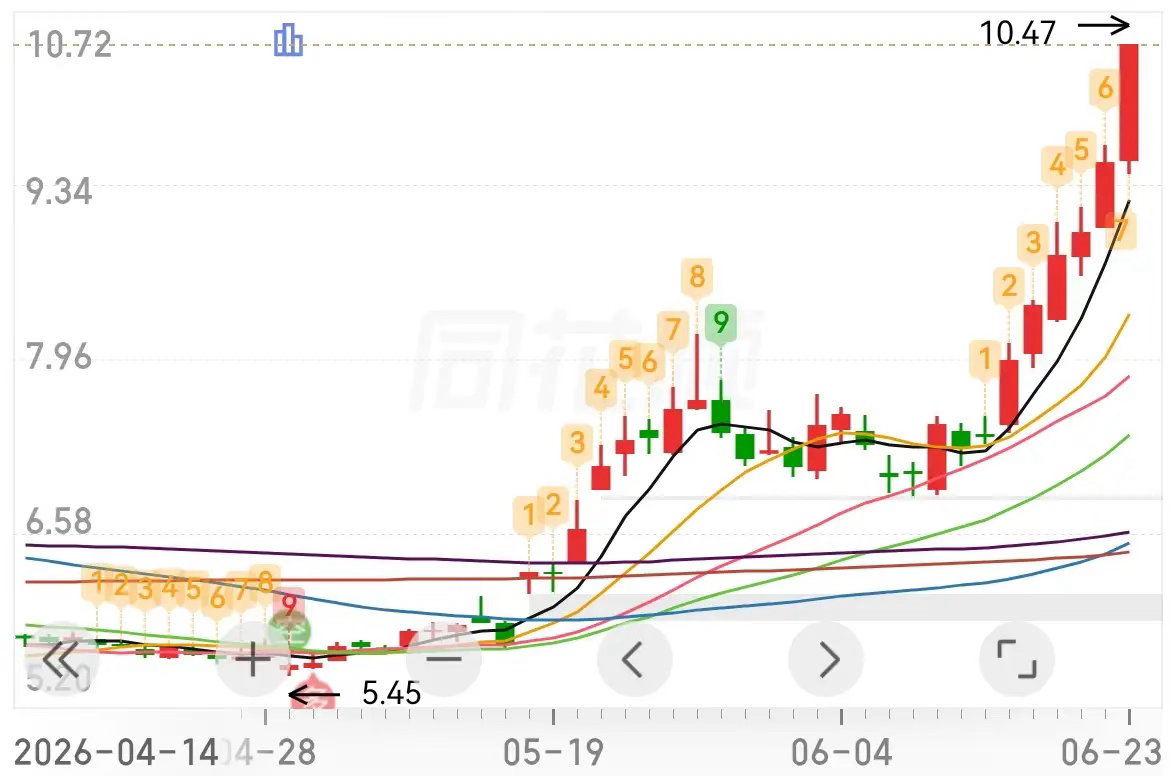This screenshot has width=1176, height=776.
Task: Click the 5.45 low price label
Action: pyautogui.click(x=391, y=694)
